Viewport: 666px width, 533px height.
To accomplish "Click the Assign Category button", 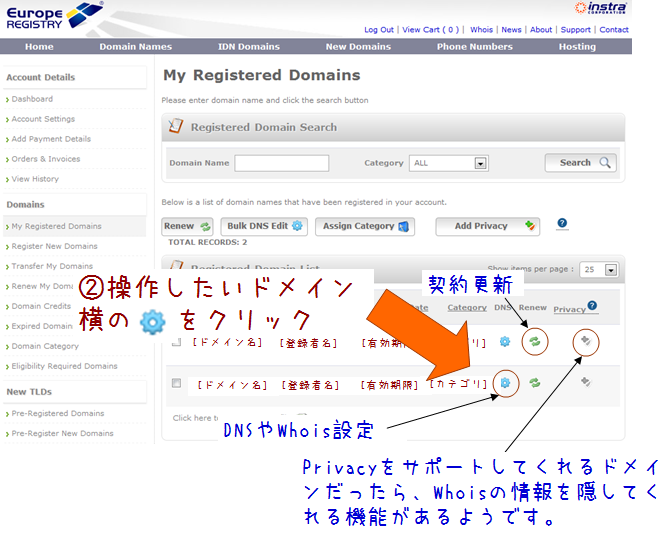I will coord(365,226).
